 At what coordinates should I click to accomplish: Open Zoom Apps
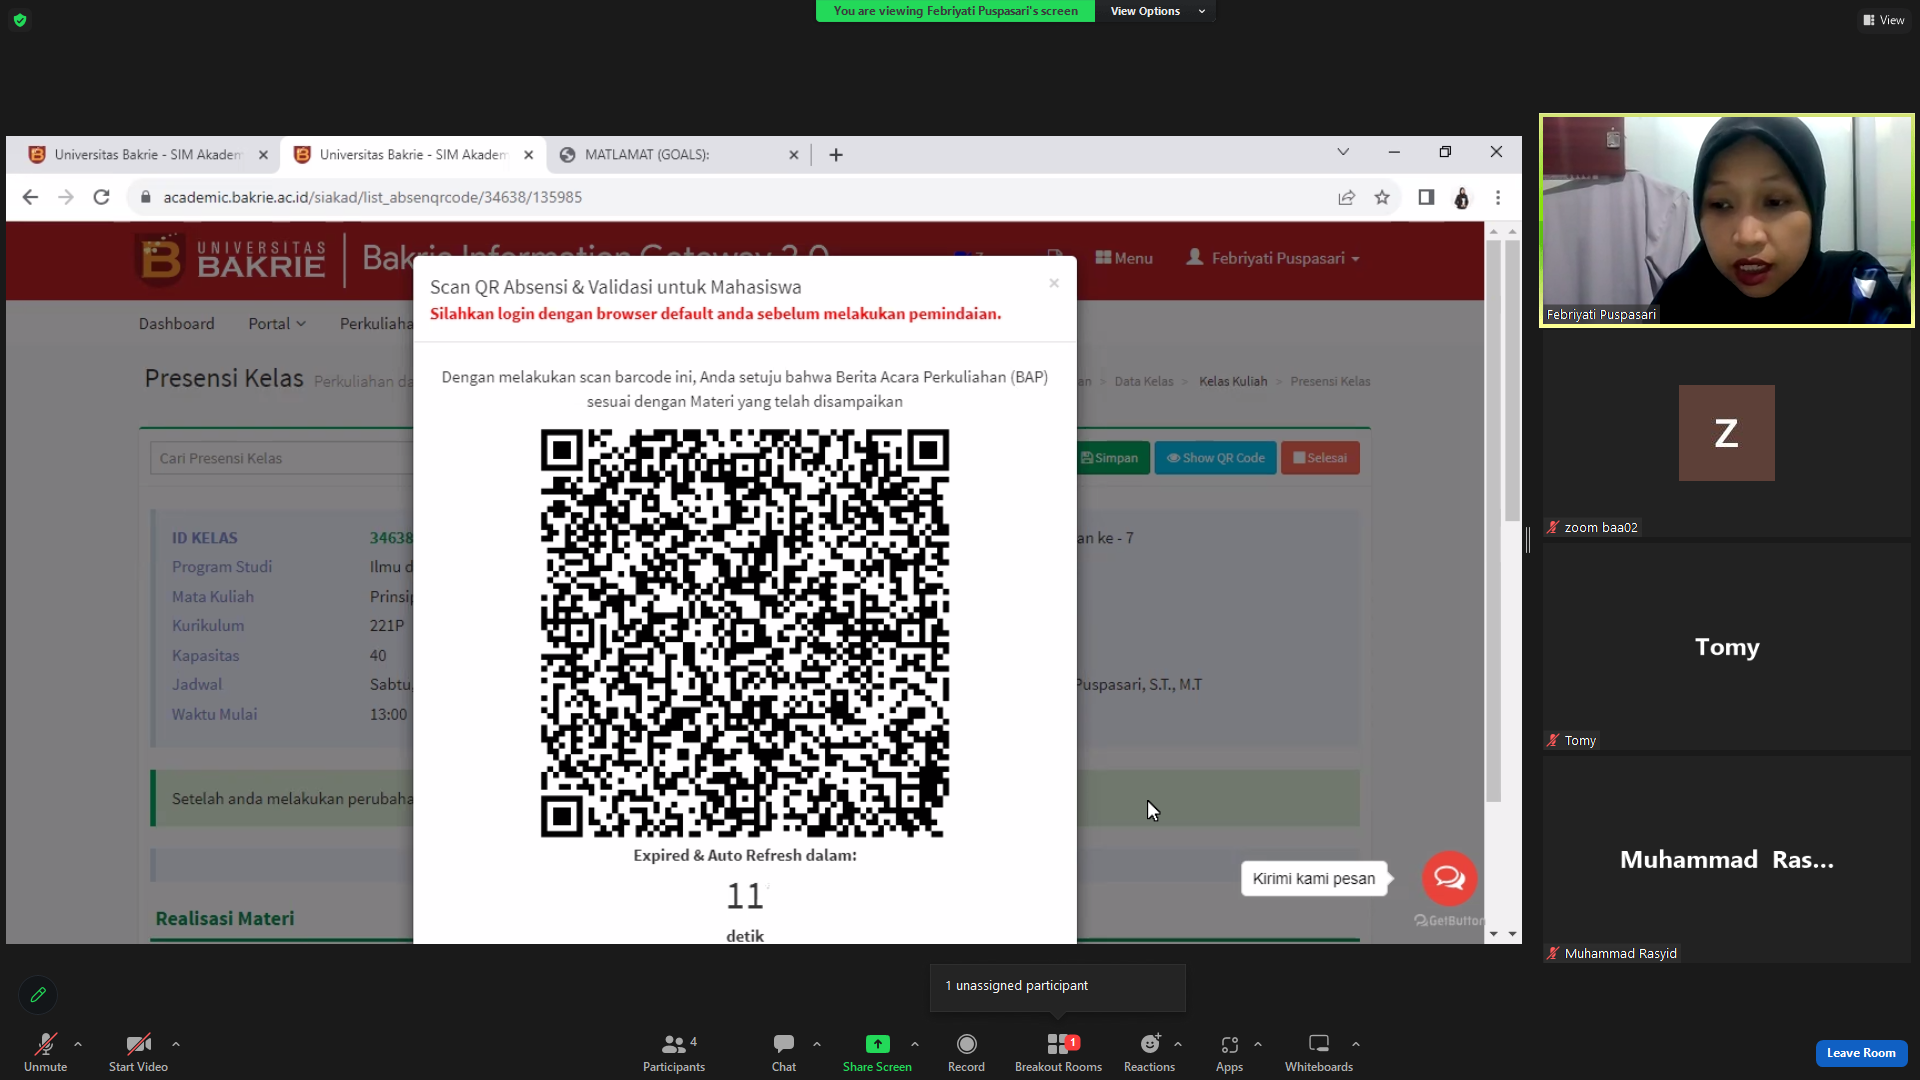point(1229,1052)
